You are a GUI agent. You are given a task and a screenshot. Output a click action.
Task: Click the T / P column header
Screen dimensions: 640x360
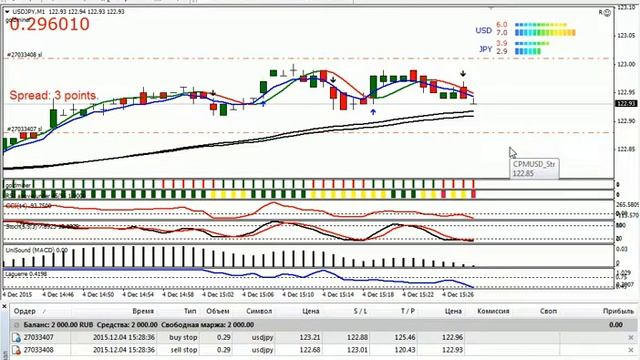407,311
